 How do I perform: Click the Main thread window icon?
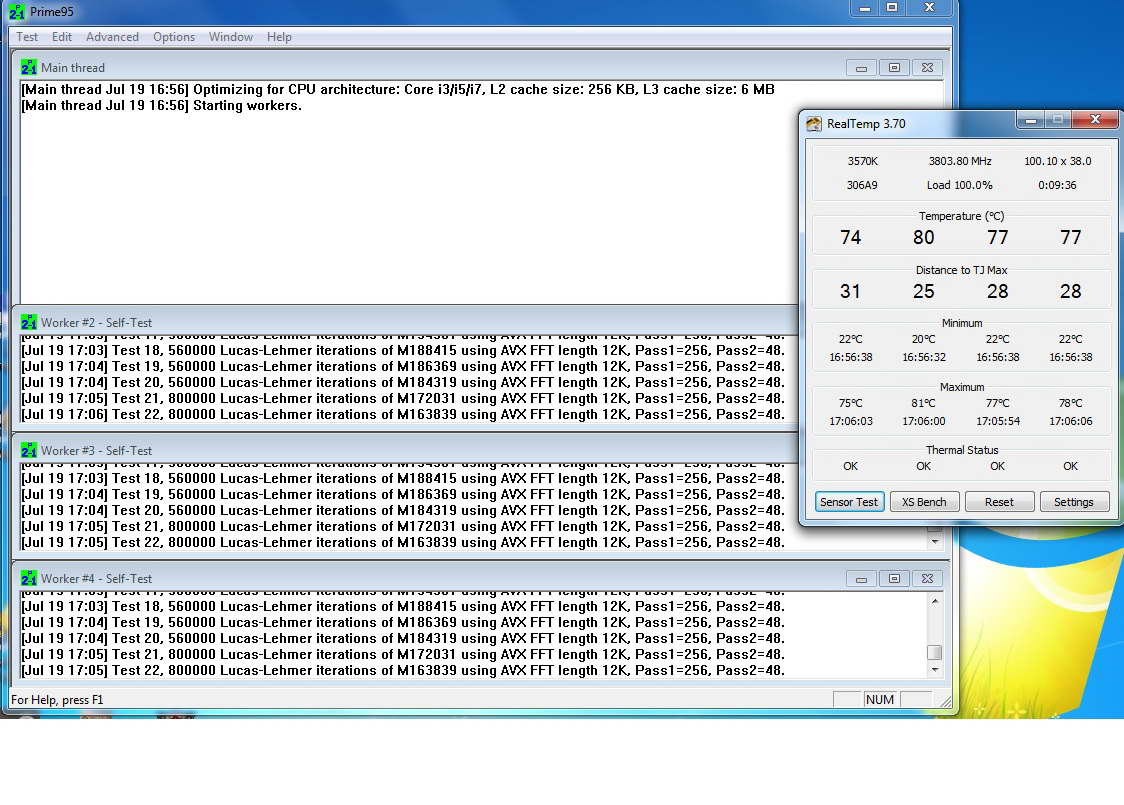[x=29, y=67]
